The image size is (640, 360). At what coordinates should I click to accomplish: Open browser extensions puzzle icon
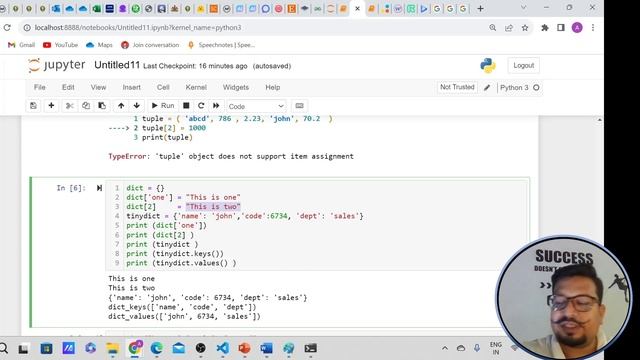coord(545,28)
